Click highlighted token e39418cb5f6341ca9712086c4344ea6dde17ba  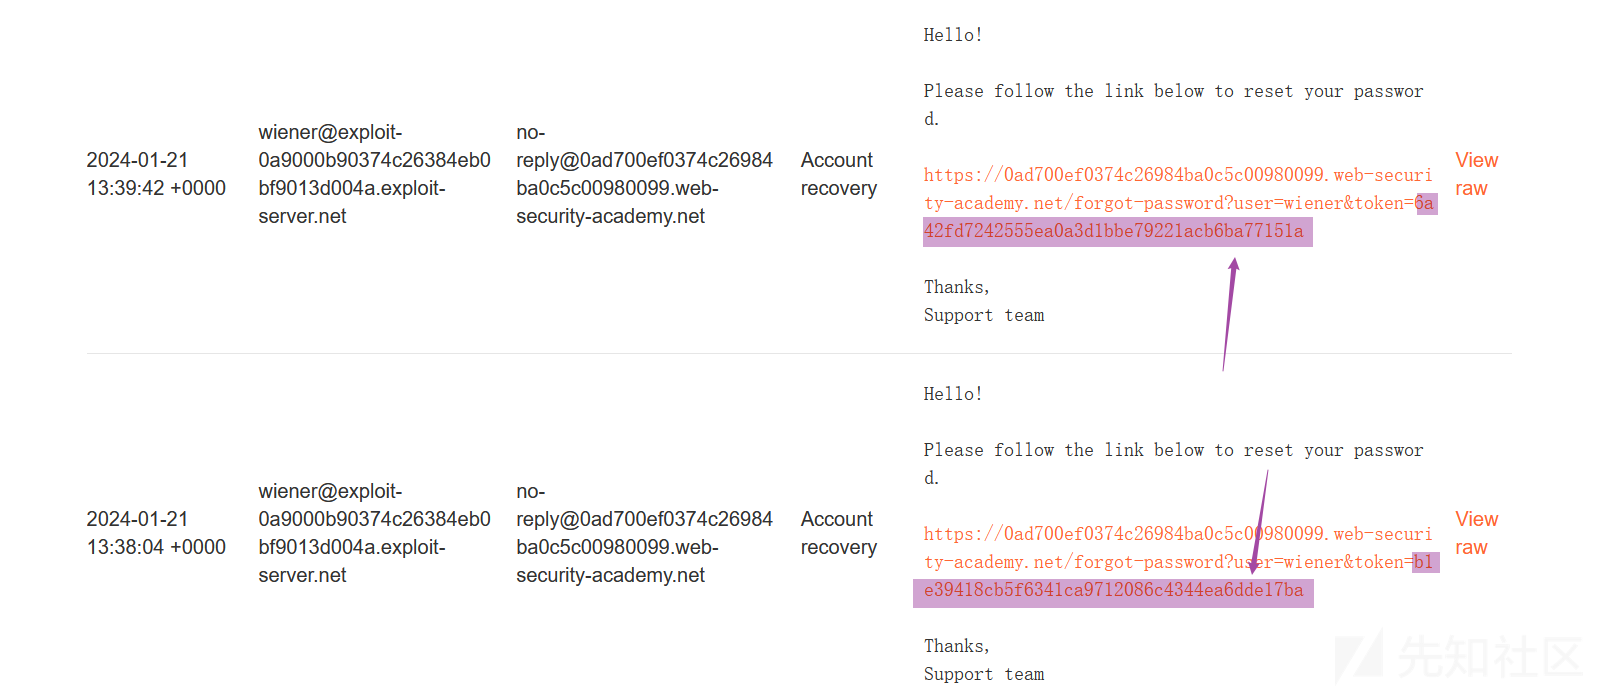coord(1114,590)
